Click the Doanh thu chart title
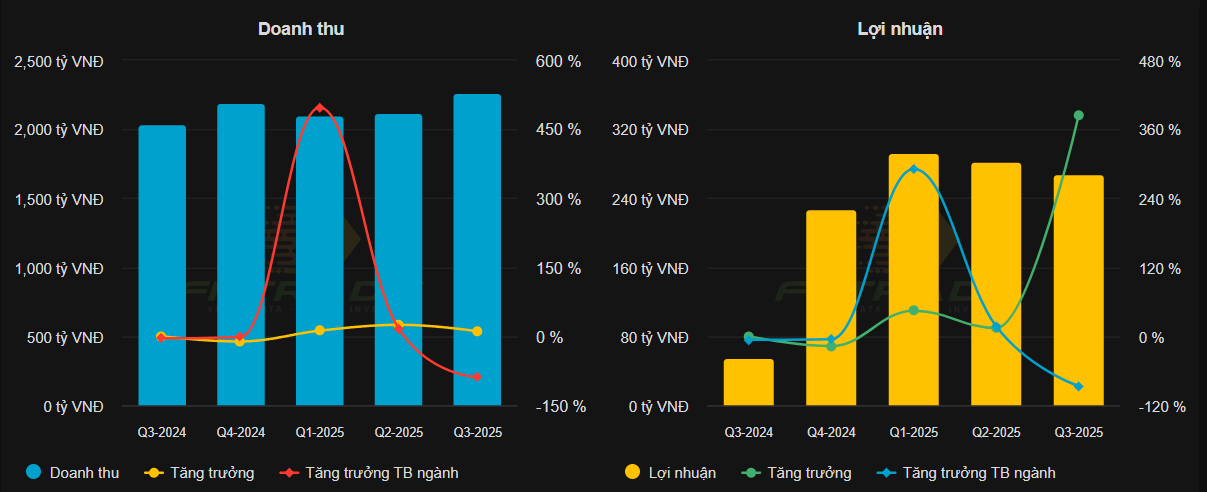The height and width of the screenshot is (492, 1207). point(301,29)
